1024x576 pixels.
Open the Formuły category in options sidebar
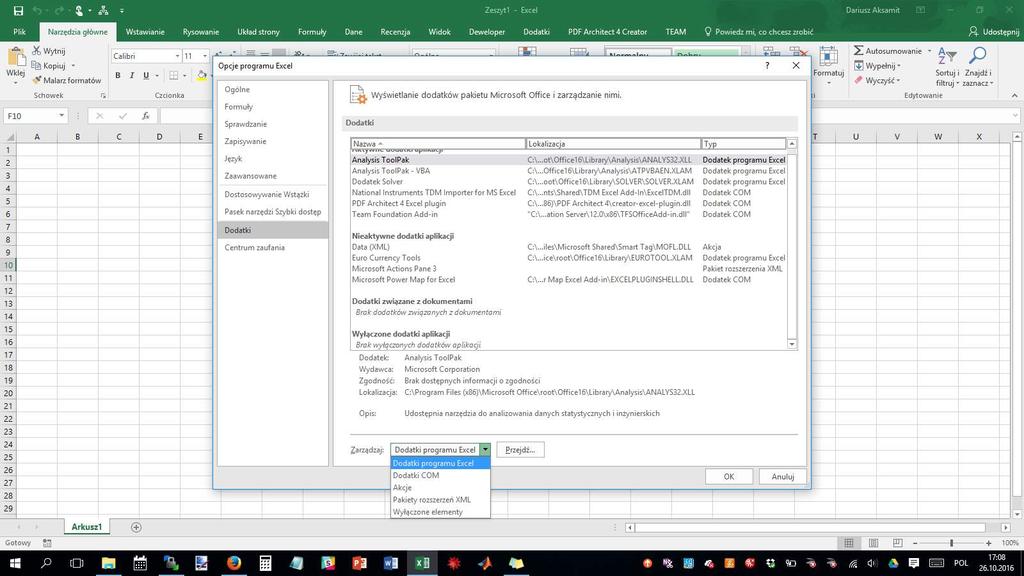click(x=272, y=106)
